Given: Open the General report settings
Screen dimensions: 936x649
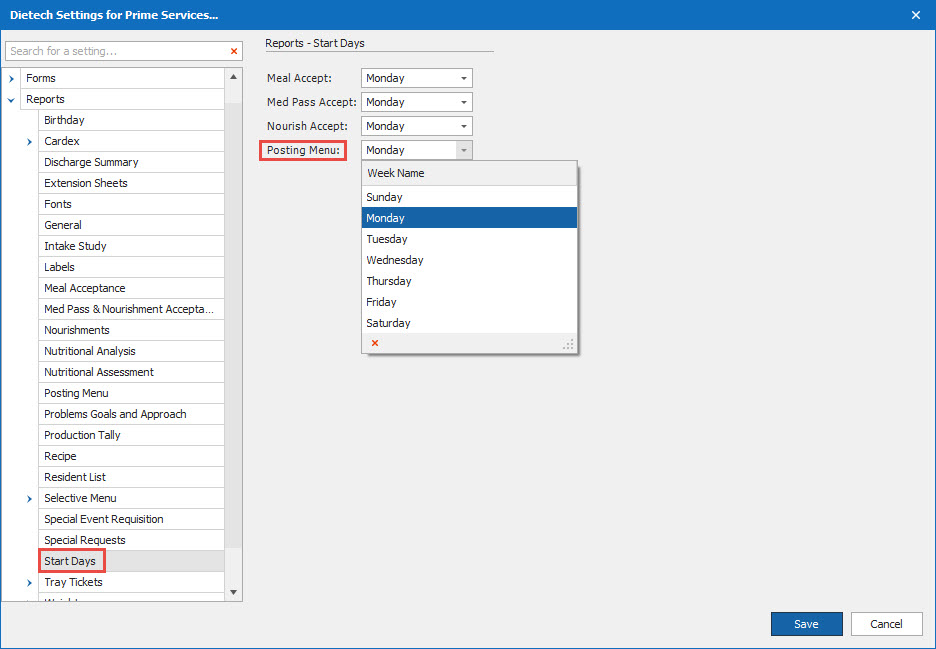Looking at the screenshot, I should click(x=131, y=225).
